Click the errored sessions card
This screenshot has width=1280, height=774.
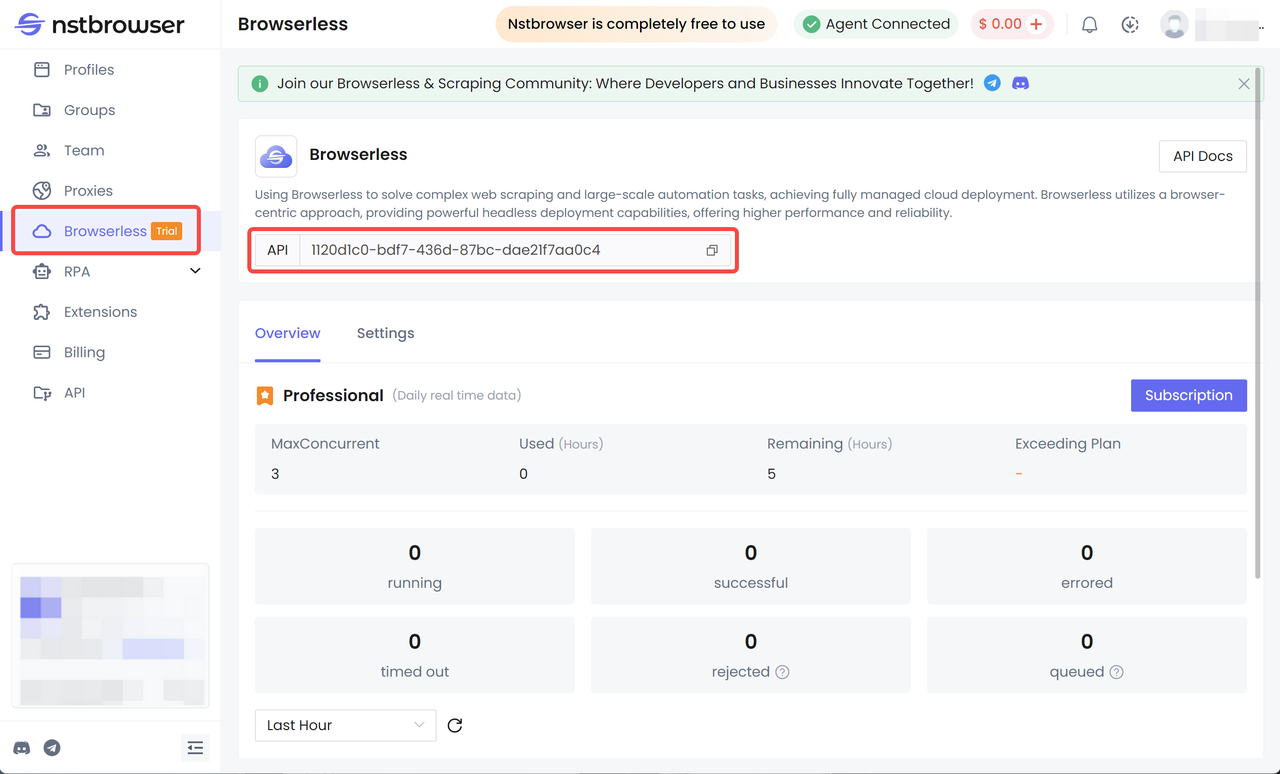coord(1087,566)
